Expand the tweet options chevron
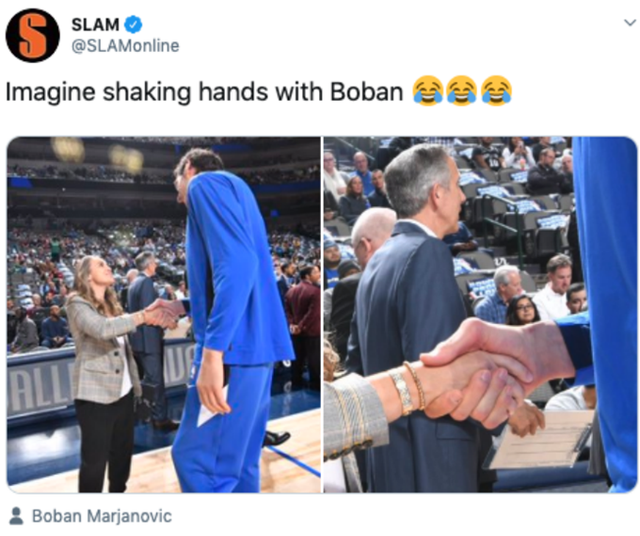 pos(630,22)
